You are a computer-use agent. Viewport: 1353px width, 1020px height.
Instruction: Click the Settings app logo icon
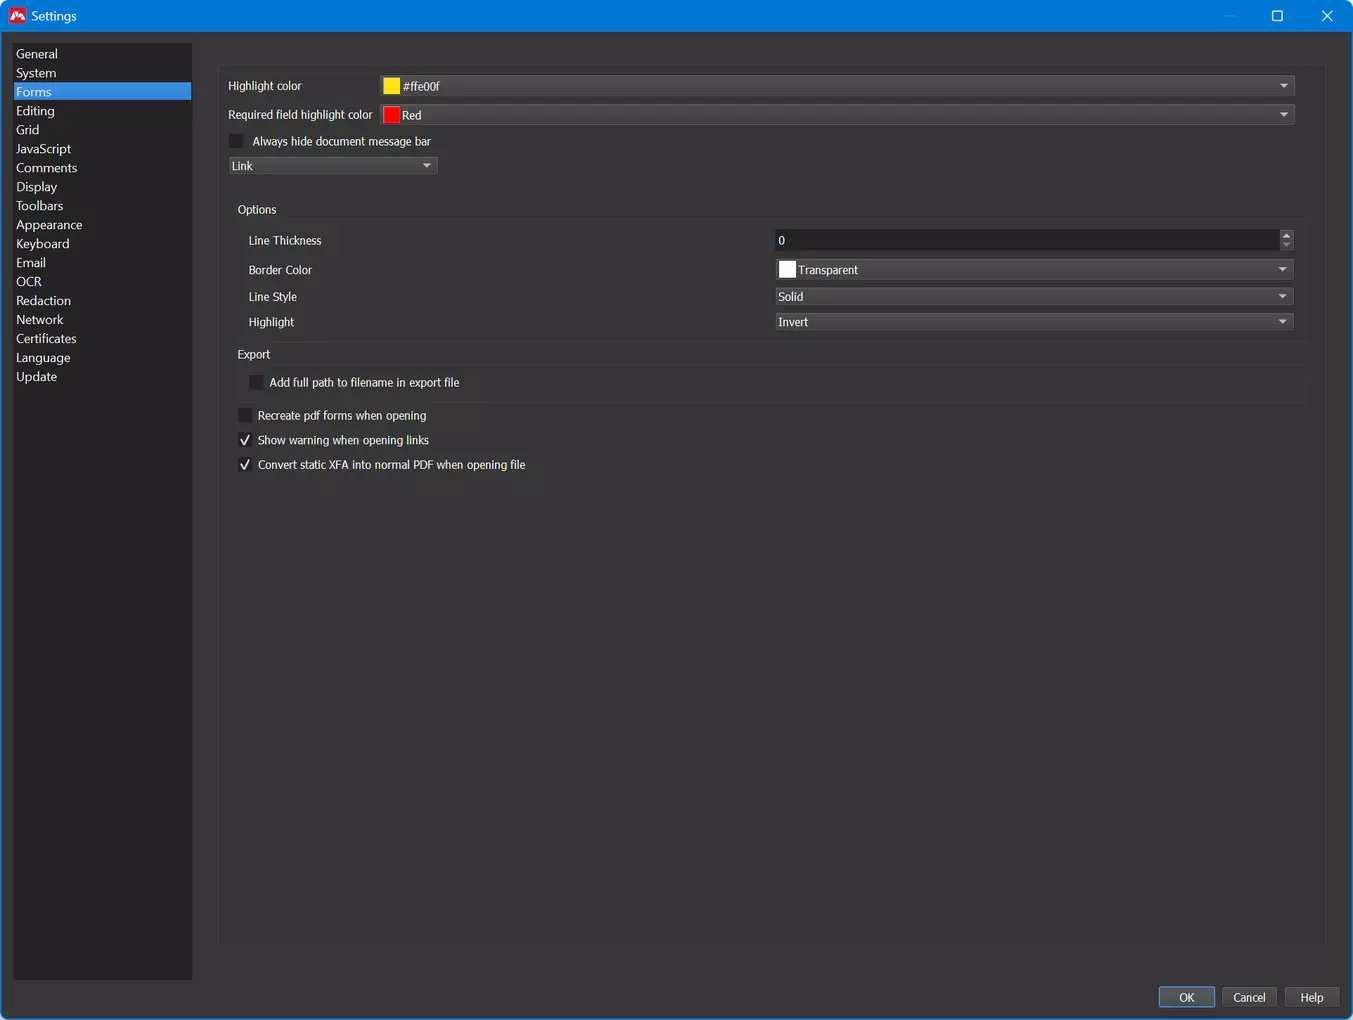[x=17, y=16]
